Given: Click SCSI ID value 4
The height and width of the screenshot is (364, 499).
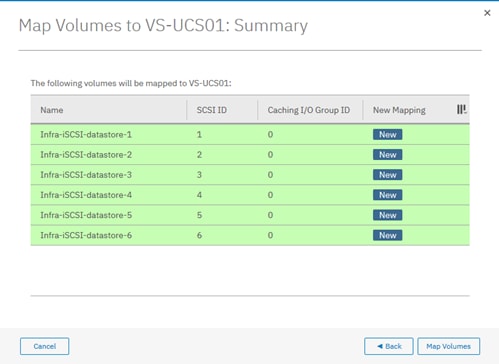Looking at the screenshot, I should (x=199, y=195).
